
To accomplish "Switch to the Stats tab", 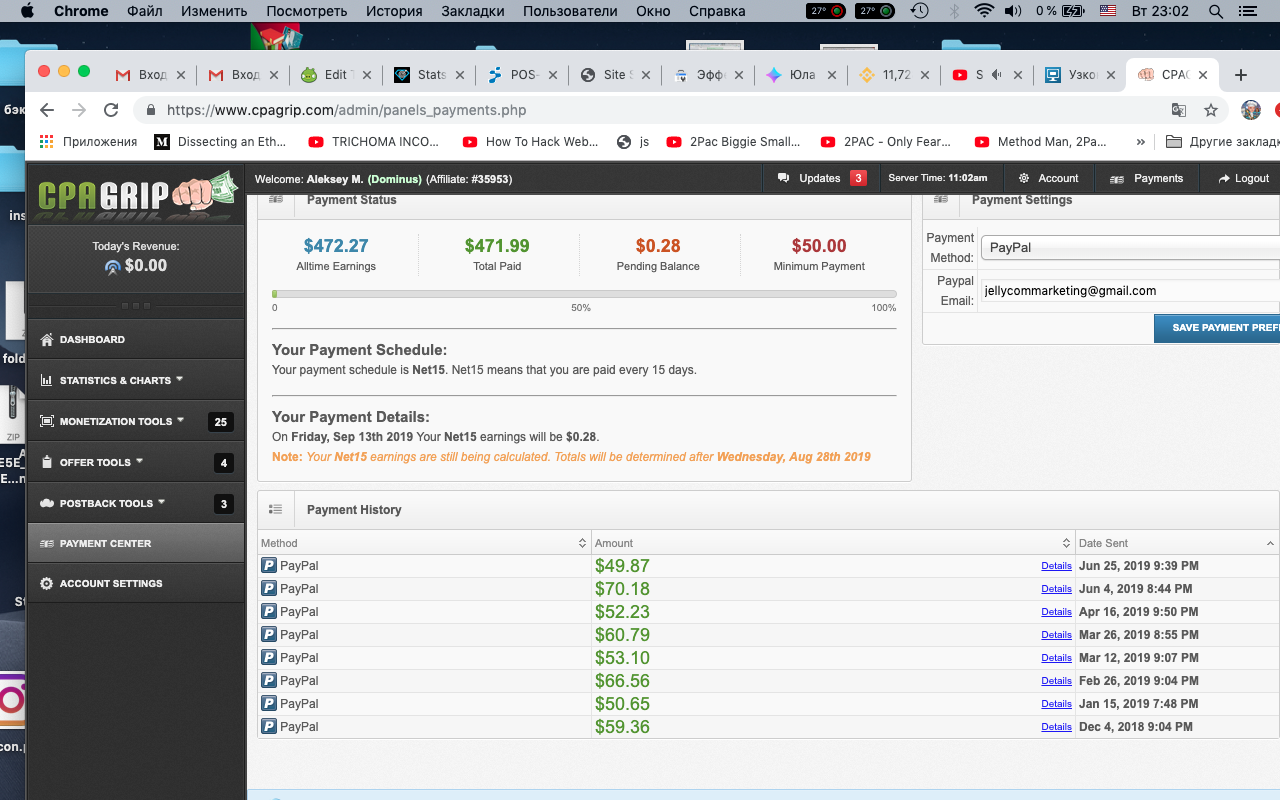I will tap(428, 75).
